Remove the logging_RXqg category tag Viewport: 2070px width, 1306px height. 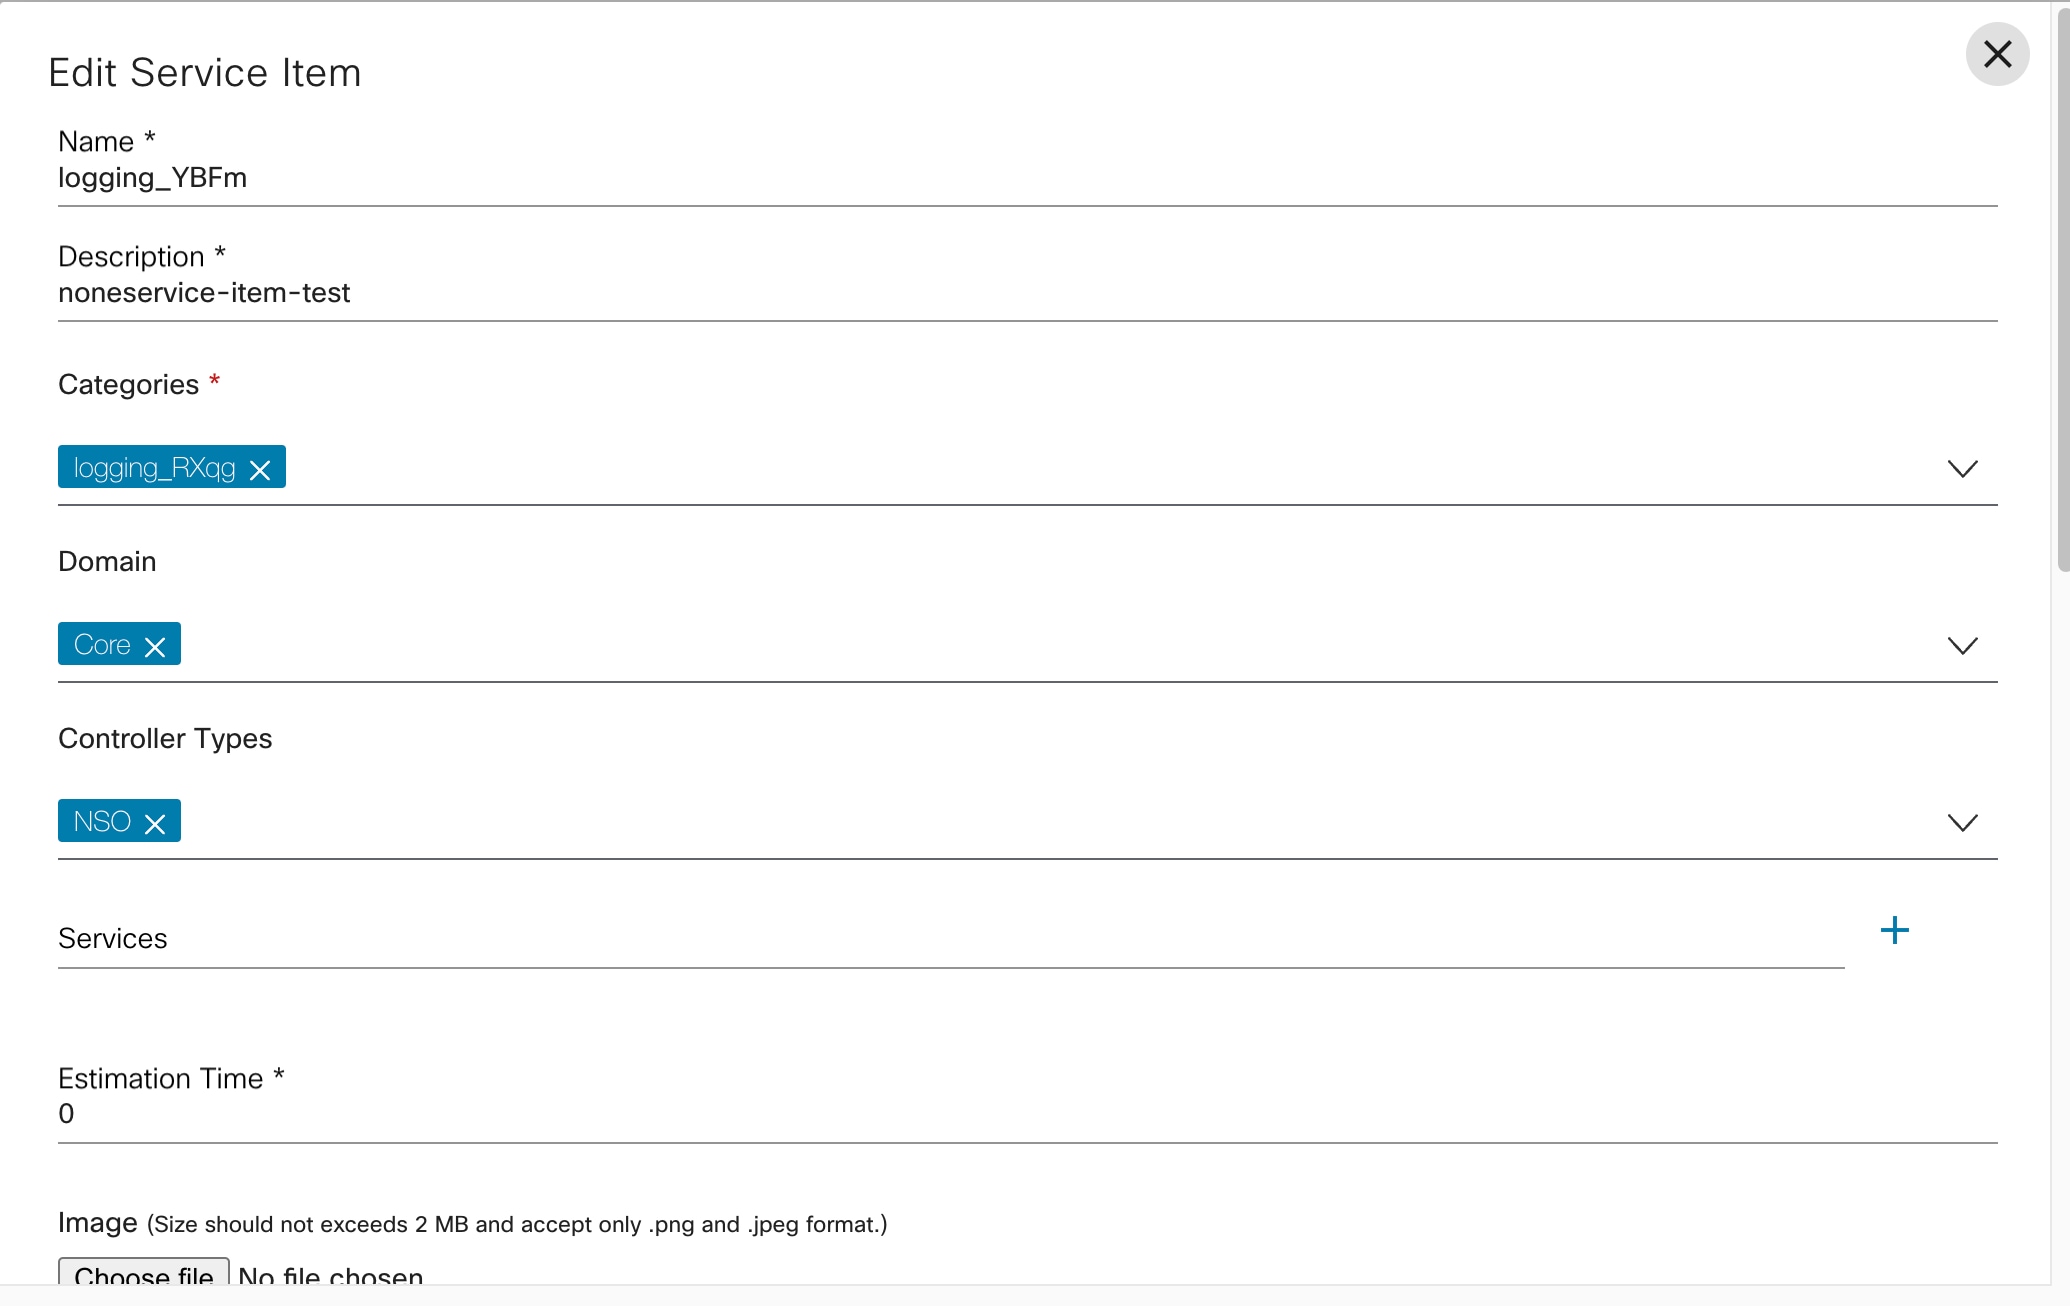click(260, 470)
